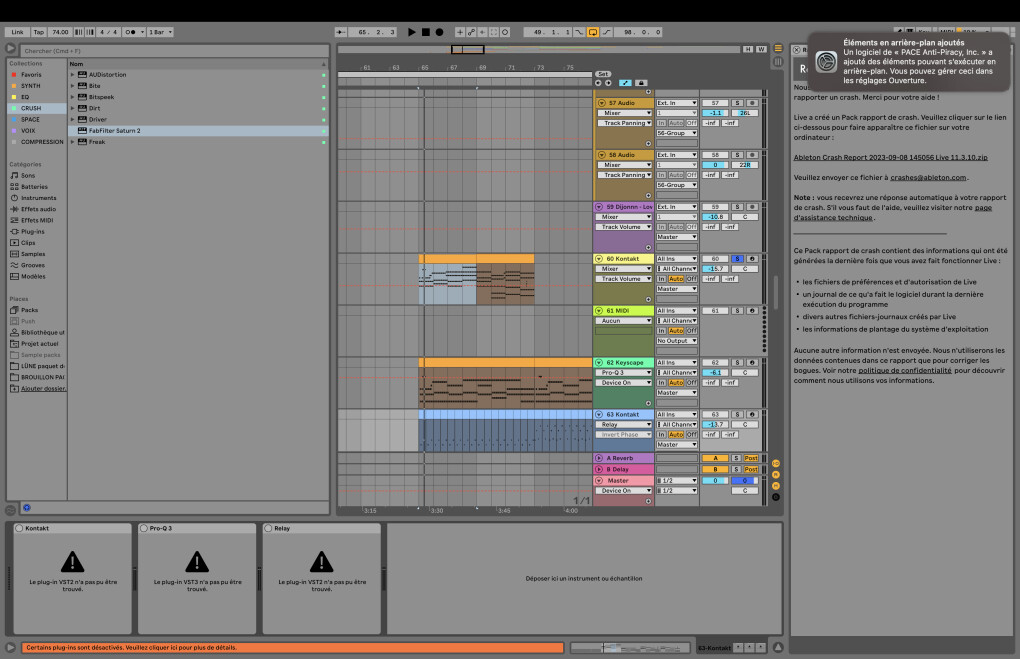Unsolo the 60 Kontakt track
Viewport: 1020px width, 659px height.
coord(737,259)
